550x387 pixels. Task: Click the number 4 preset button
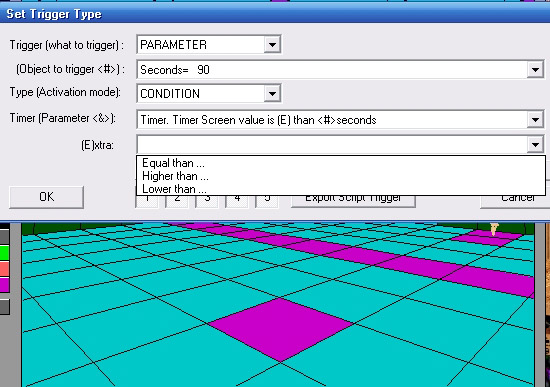[237, 201]
